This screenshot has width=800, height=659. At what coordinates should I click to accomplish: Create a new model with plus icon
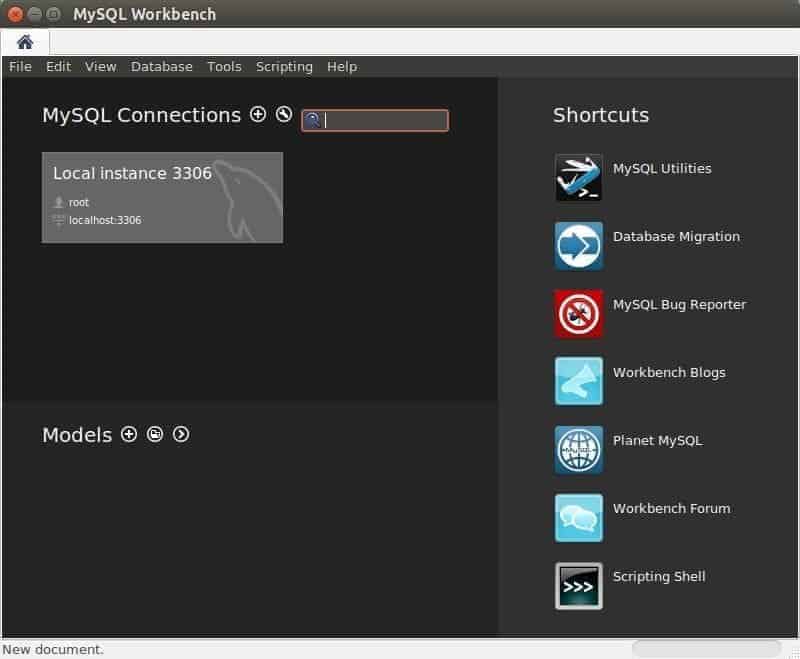click(129, 434)
